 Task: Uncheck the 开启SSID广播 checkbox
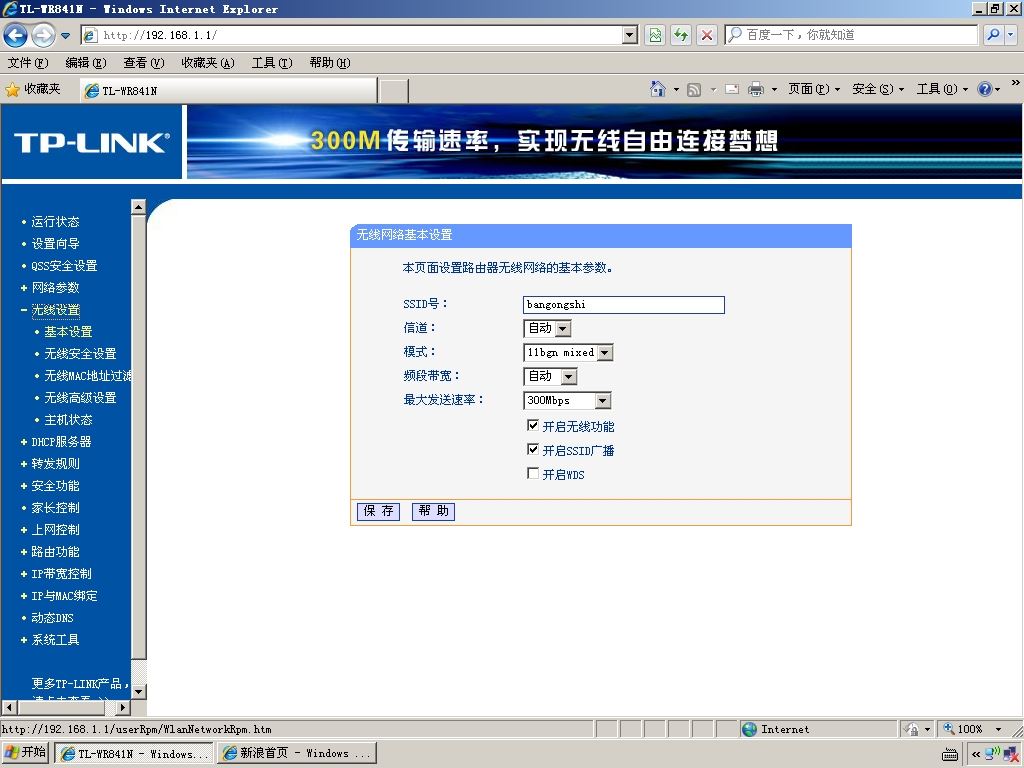(x=533, y=449)
